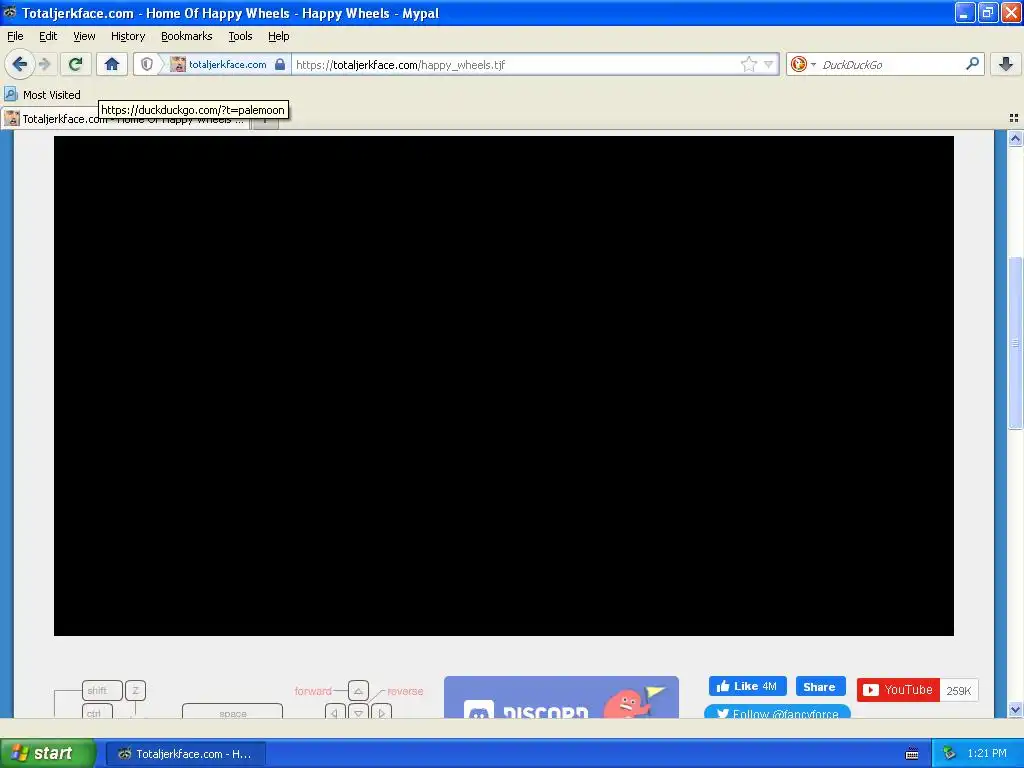Open the DuckDuckGo search engine selector
The height and width of the screenshot is (768, 1024).
tap(802, 64)
